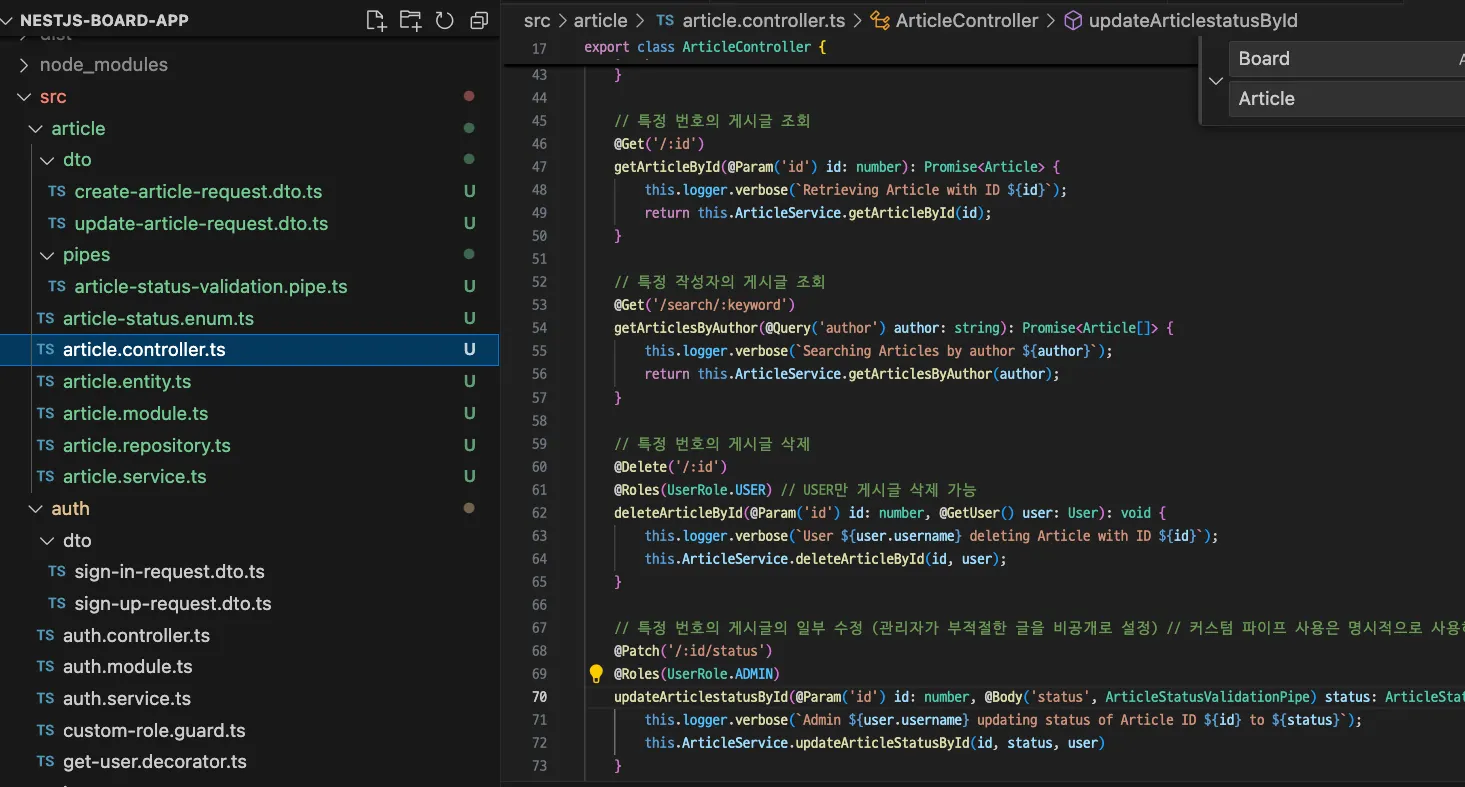
Task: Click TS icon beside article.controller.ts breadcrumb
Action: click(665, 21)
